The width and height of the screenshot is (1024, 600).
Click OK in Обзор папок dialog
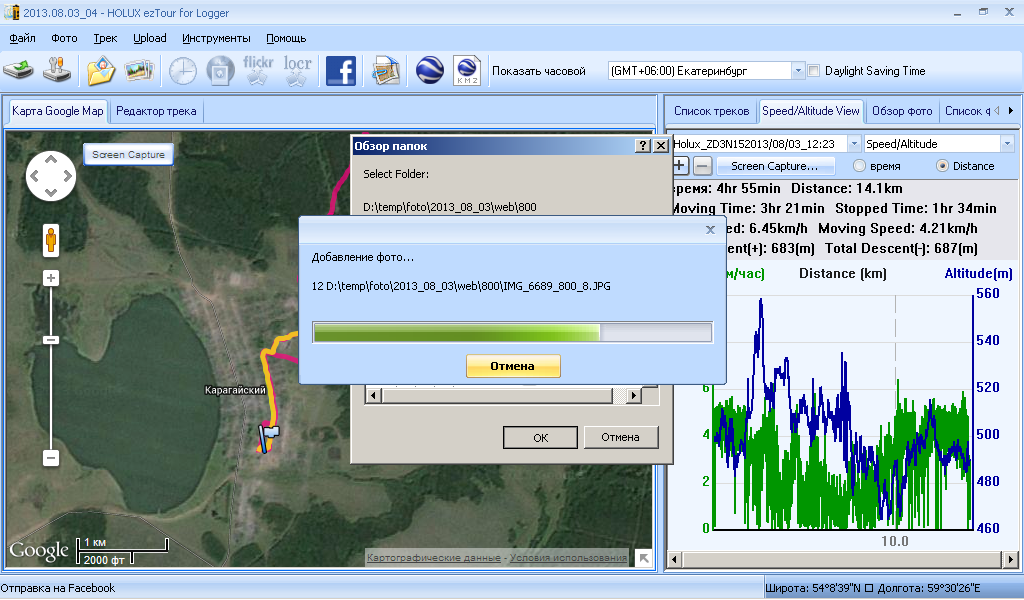[540, 437]
